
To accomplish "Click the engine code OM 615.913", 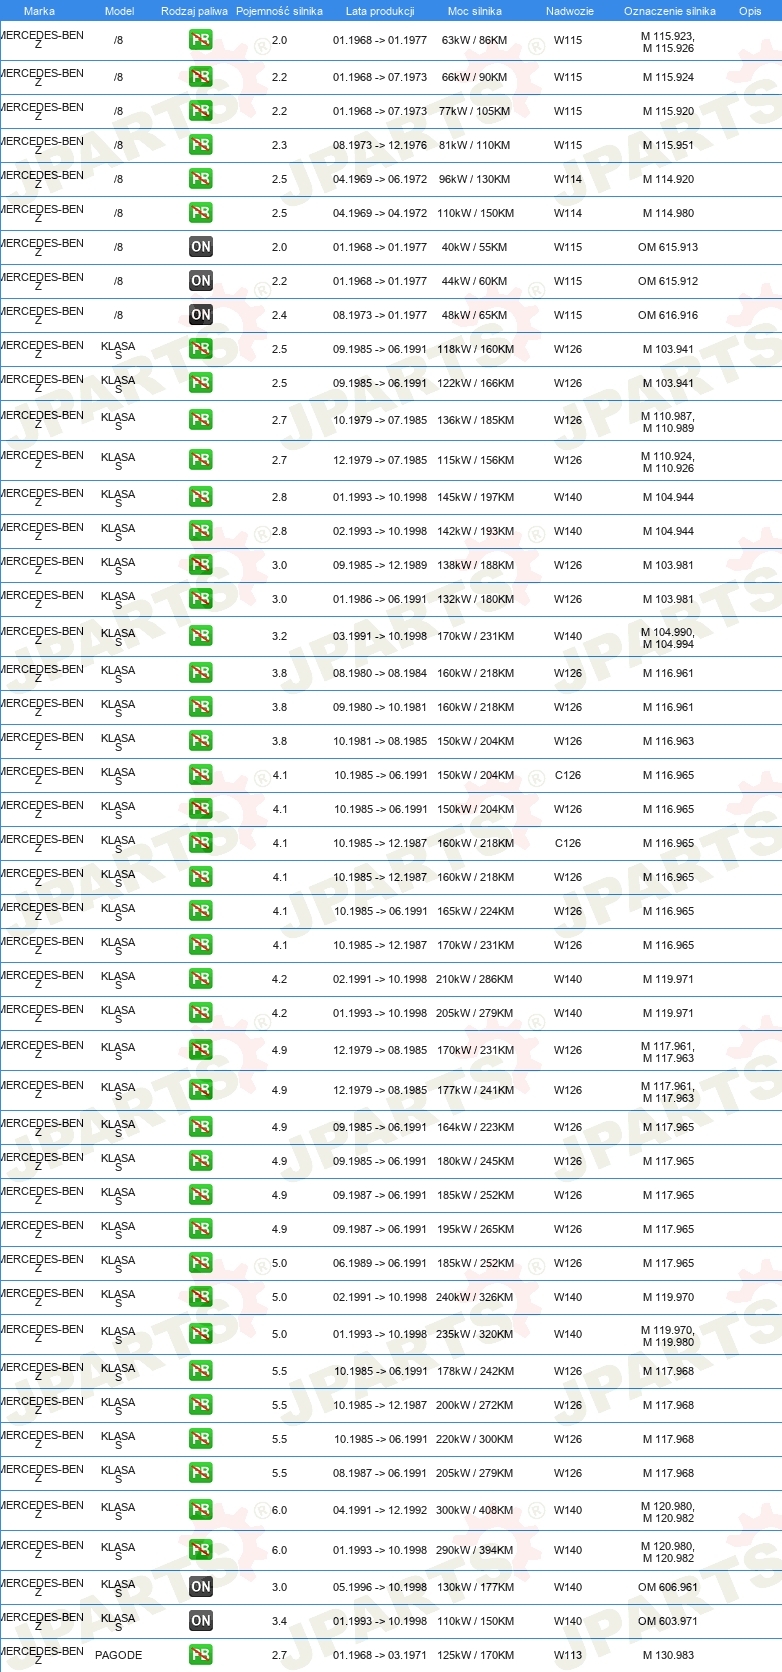I will coord(668,247).
